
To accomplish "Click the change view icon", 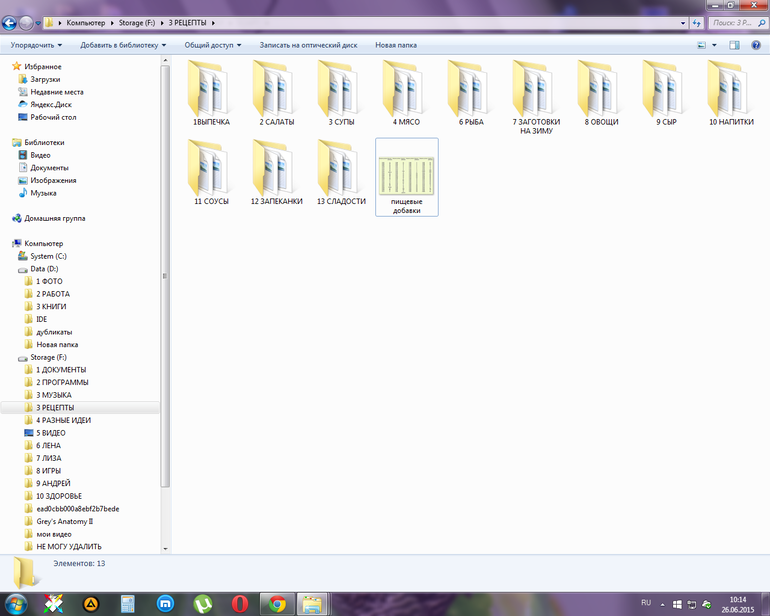I will coord(702,45).
